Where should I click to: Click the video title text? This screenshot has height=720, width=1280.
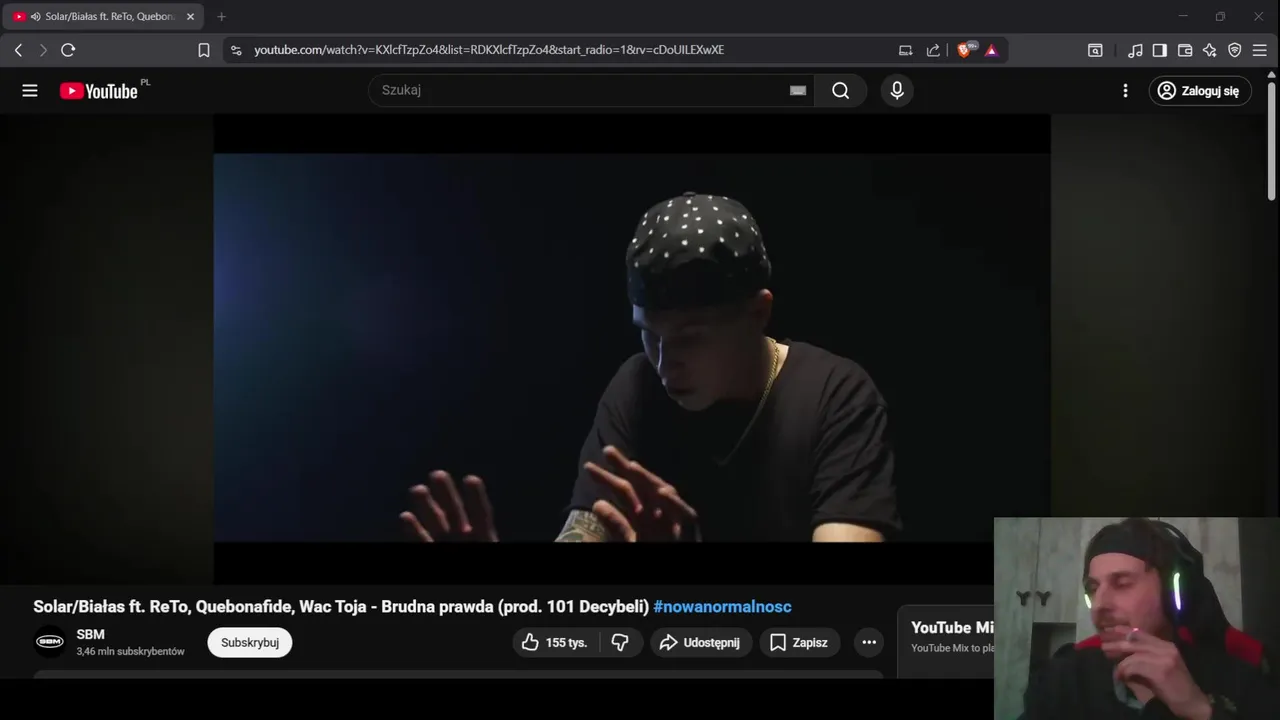tap(341, 607)
